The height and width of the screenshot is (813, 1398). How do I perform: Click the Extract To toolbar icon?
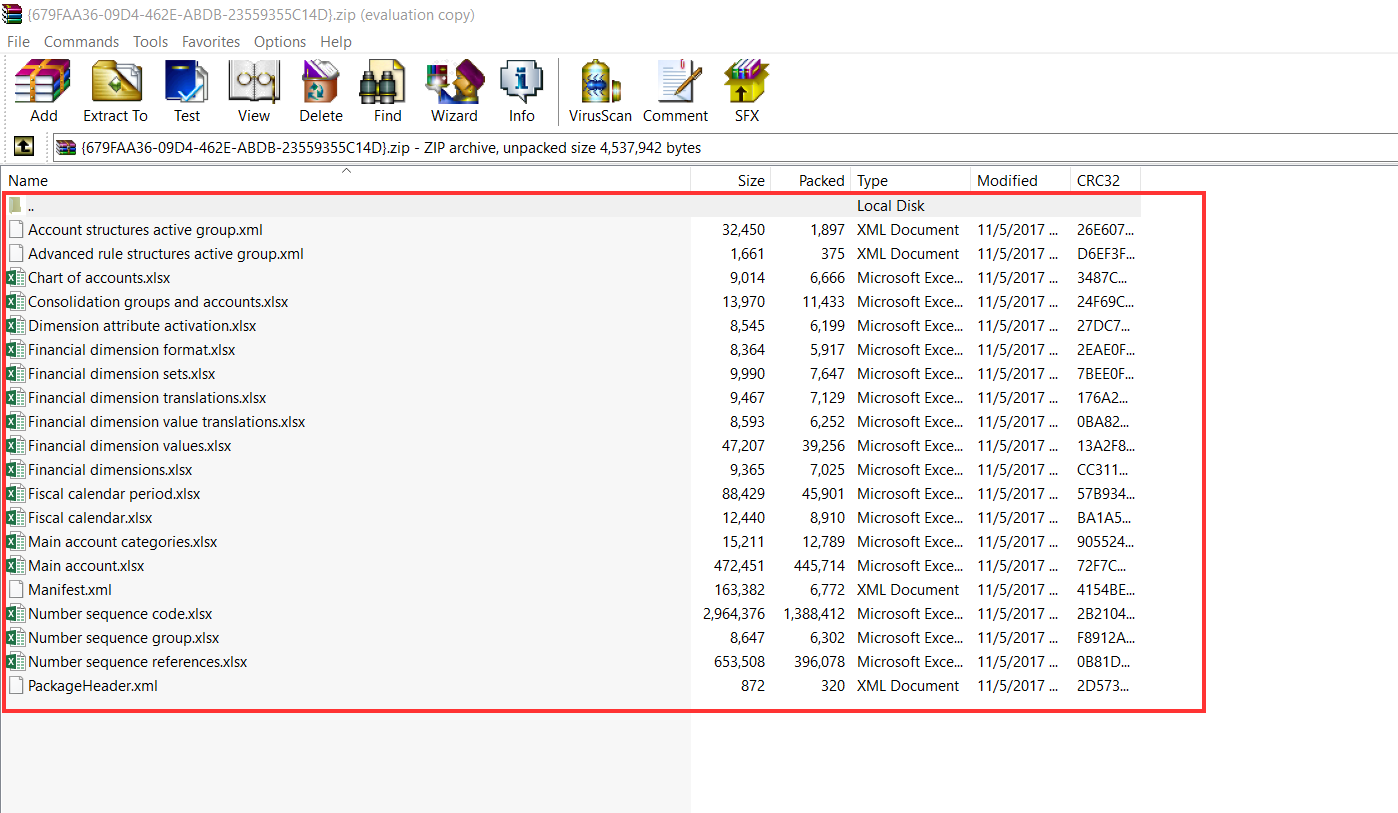pyautogui.click(x=115, y=90)
